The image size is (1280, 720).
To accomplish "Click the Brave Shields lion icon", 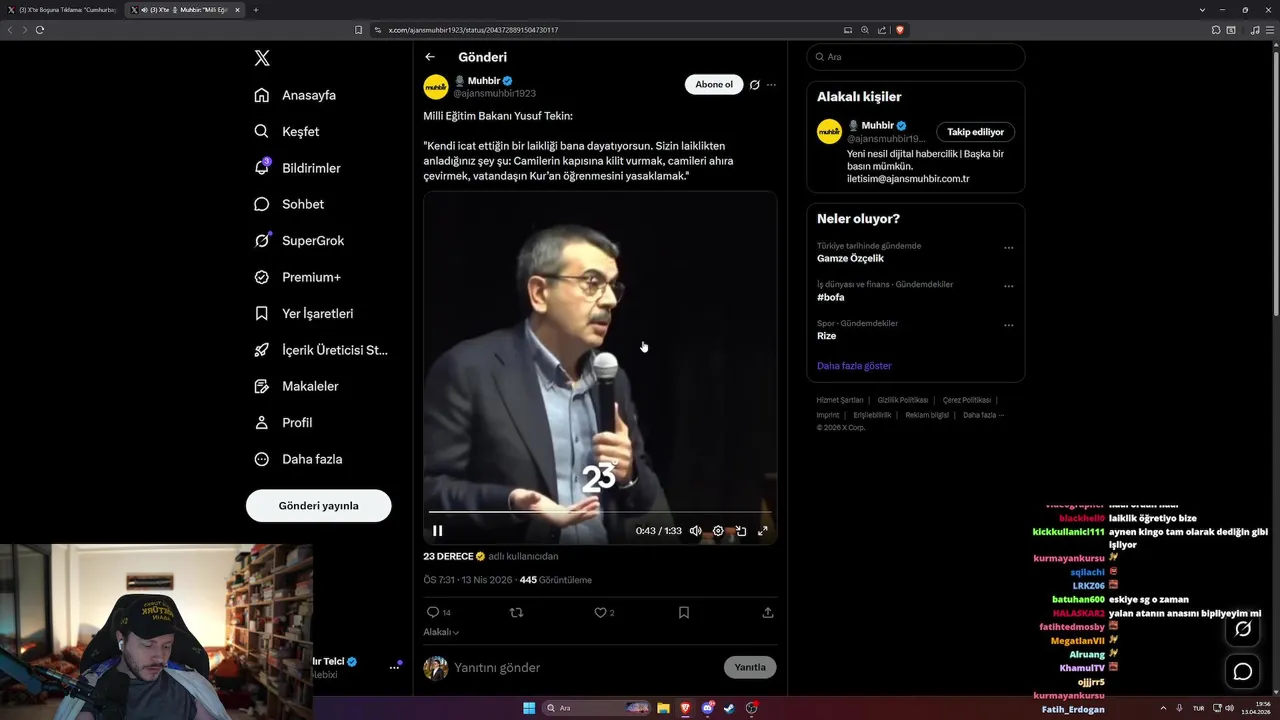I will click(900, 30).
